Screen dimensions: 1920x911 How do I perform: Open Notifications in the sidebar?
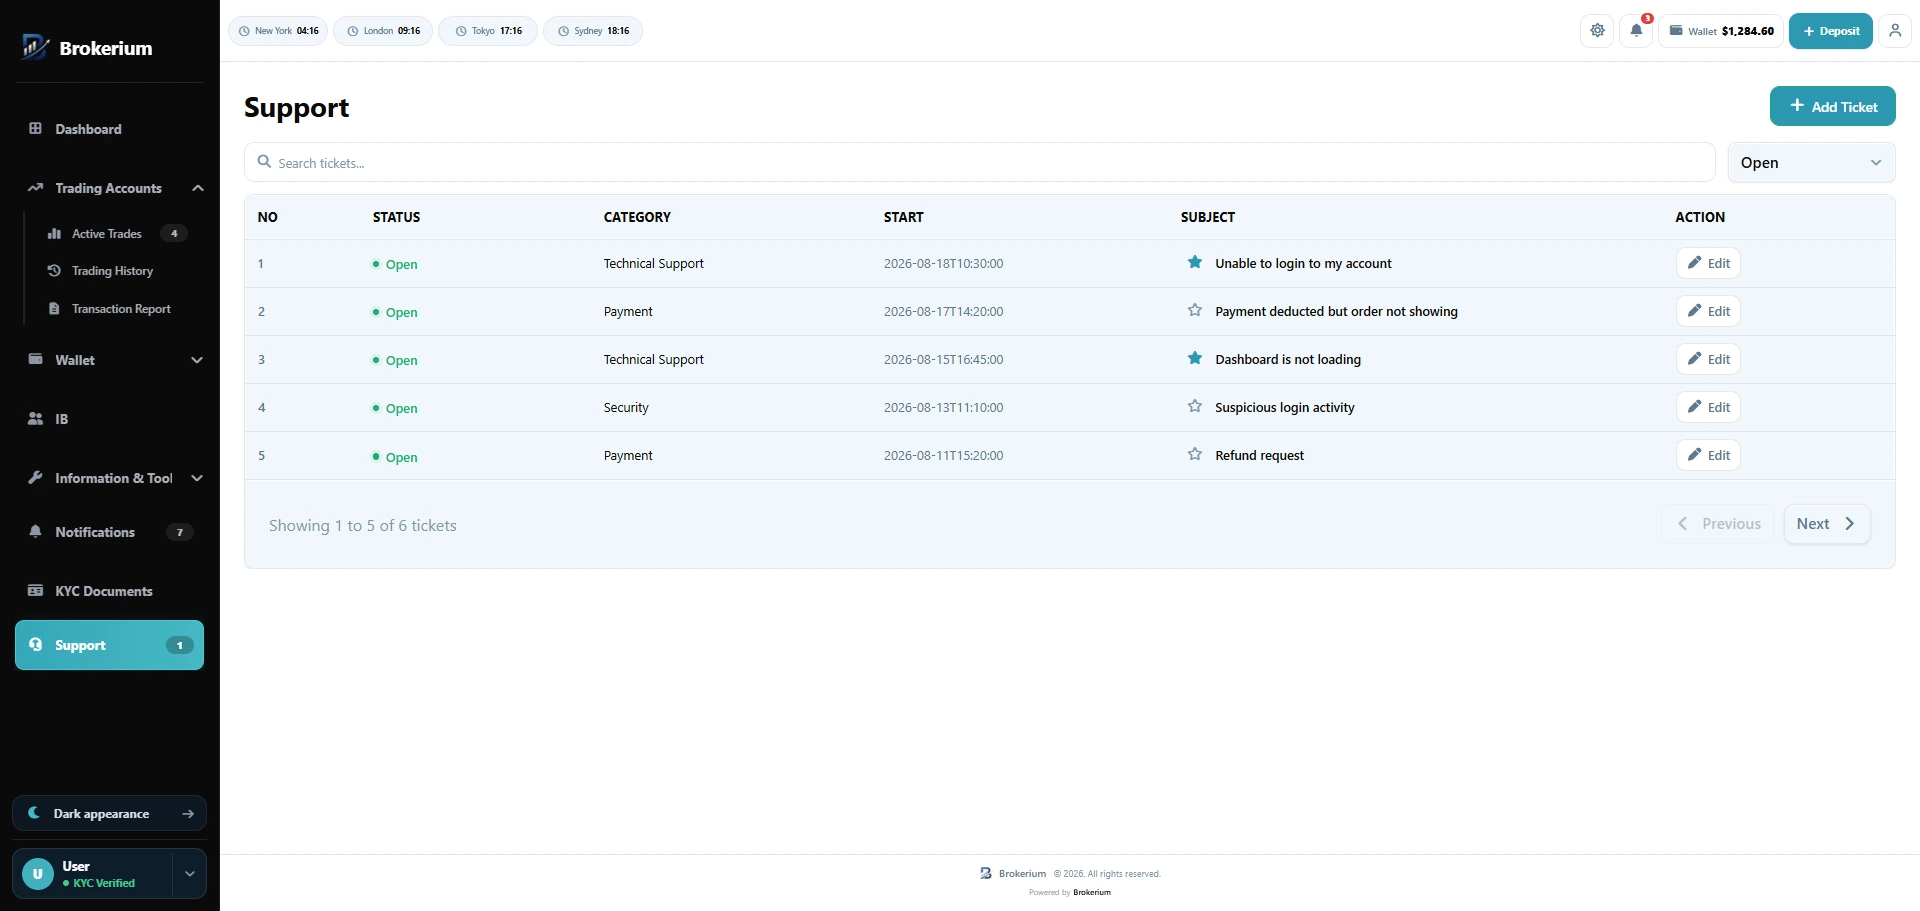pyautogui.click(x=110, y=532)
